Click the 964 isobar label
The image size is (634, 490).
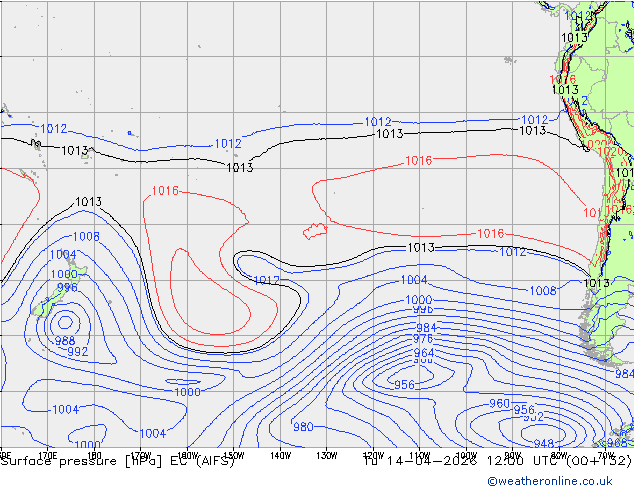424,353
